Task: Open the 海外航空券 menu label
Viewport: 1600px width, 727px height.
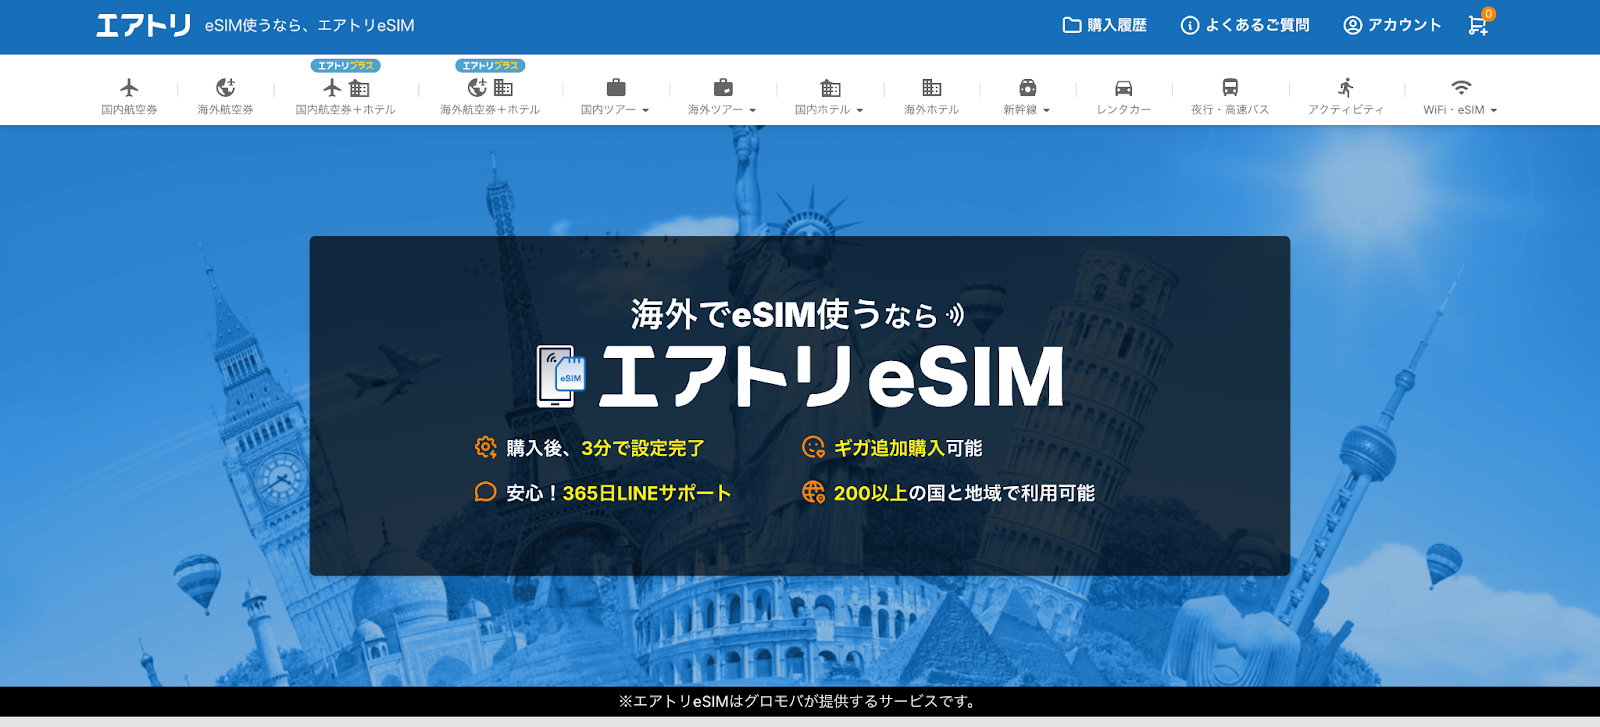Action: 225,110
